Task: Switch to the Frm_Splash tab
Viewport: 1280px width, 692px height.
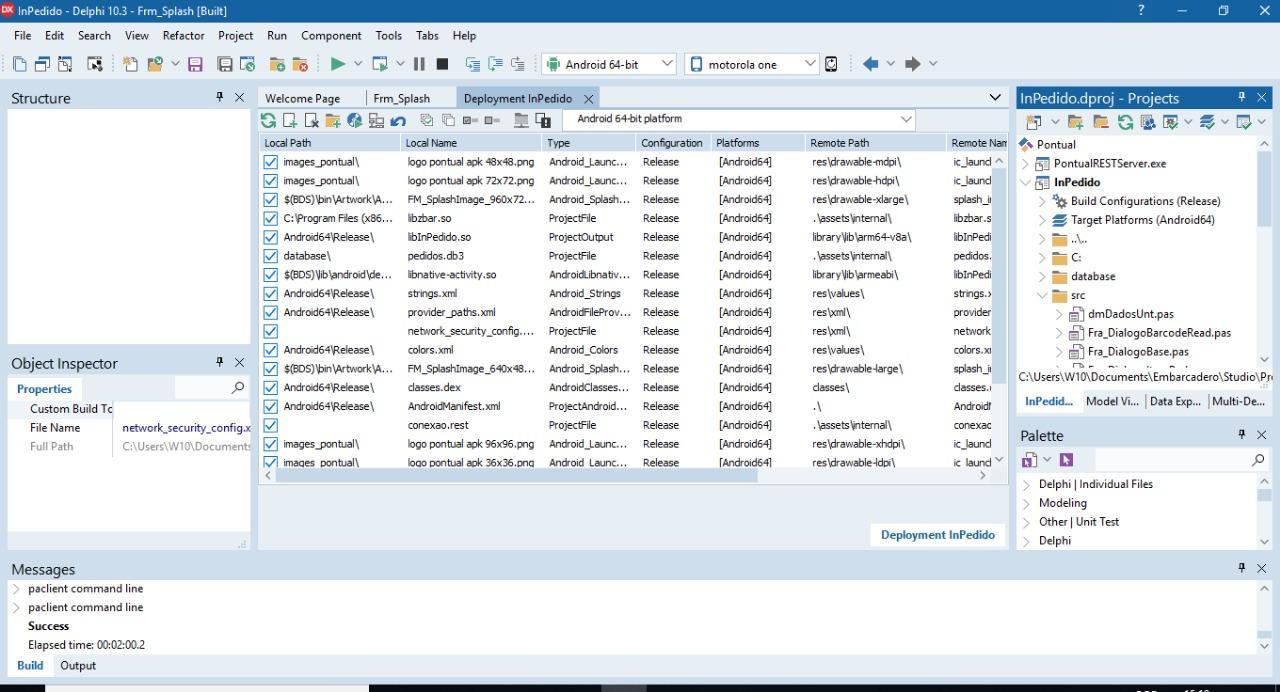Action: (401, 98)
